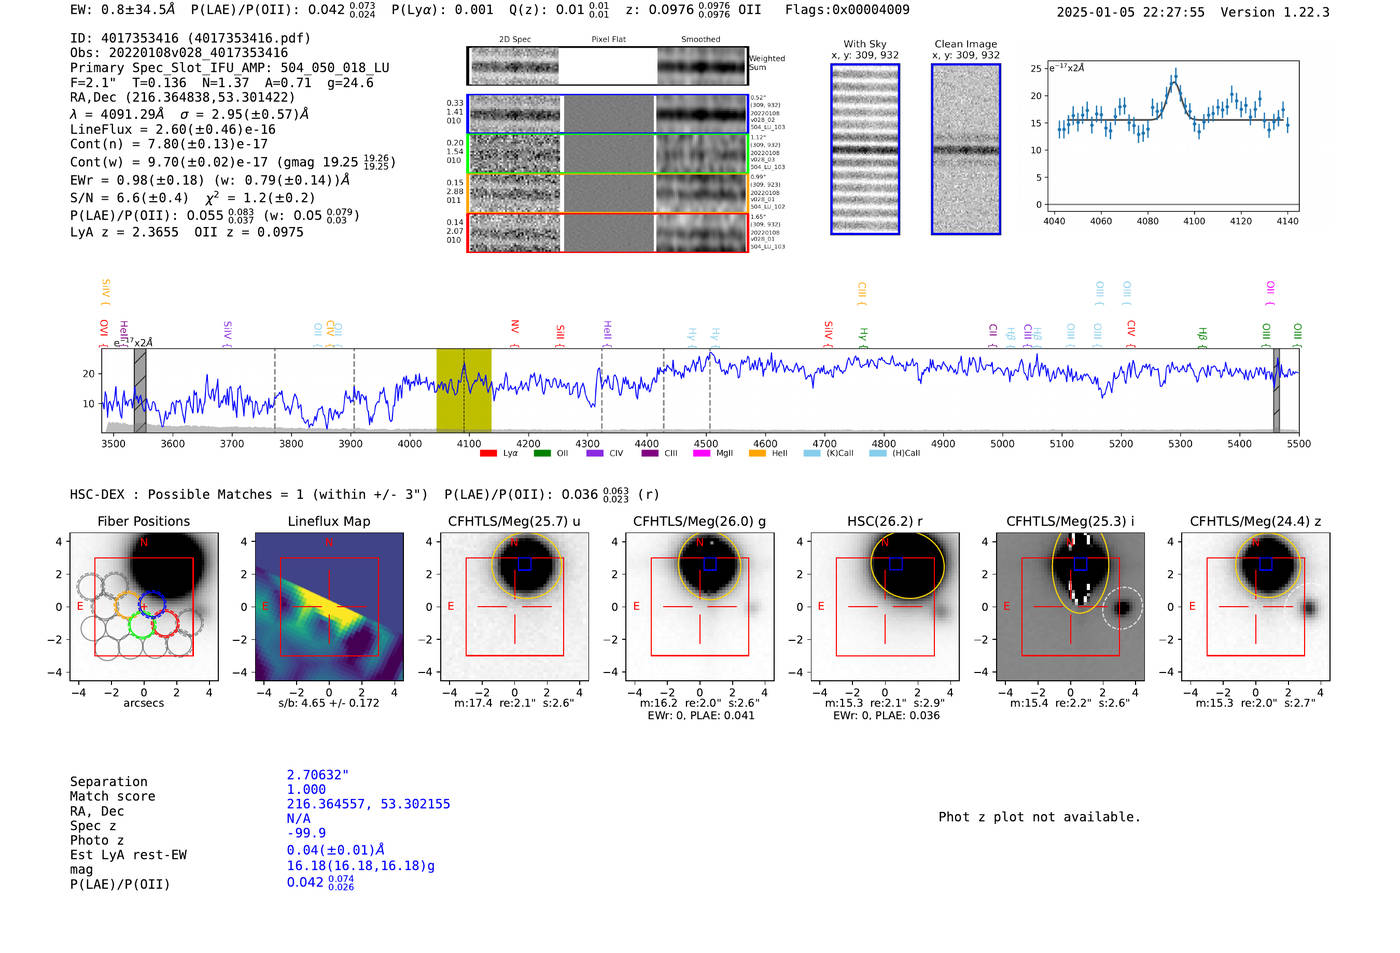This screenshot has height=953, width=1400.
Task: Open the Lineflux Map thumbnail
Action: click(329, 607)
